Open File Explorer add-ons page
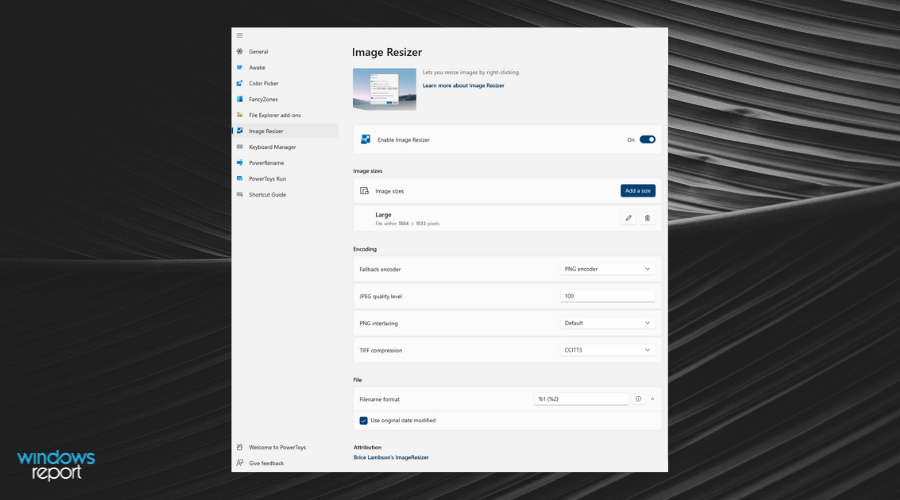Screen dimensions: 900x500 pyautogui.click(x=275, y=115)
